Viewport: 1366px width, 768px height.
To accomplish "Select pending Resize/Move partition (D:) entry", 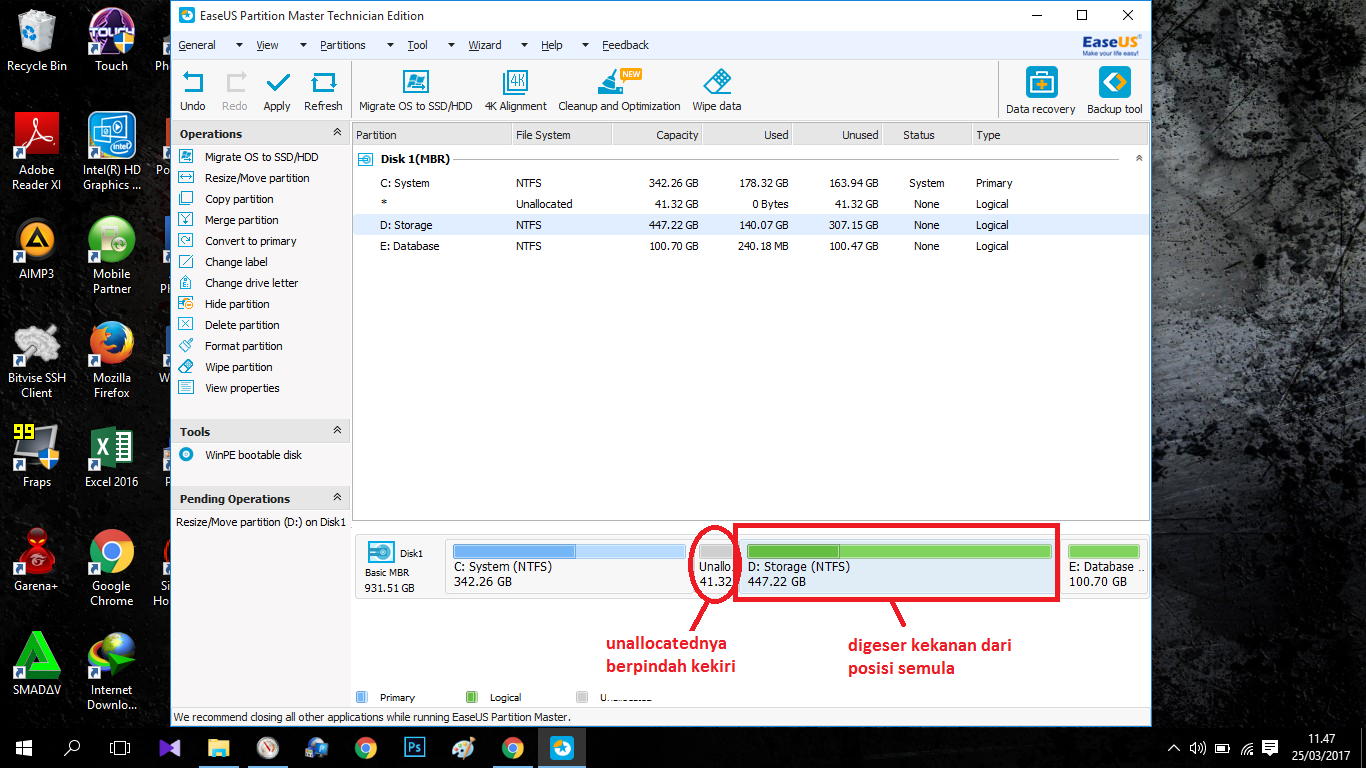I will pos(261,522).
